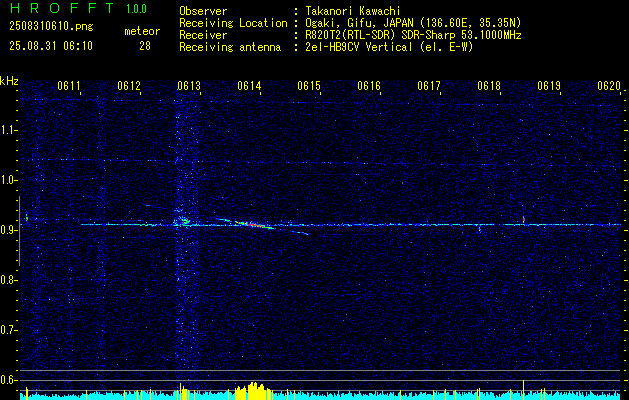Click time marker 0612
This screenshot has height=400, width=629.
[x=129, y=85]
